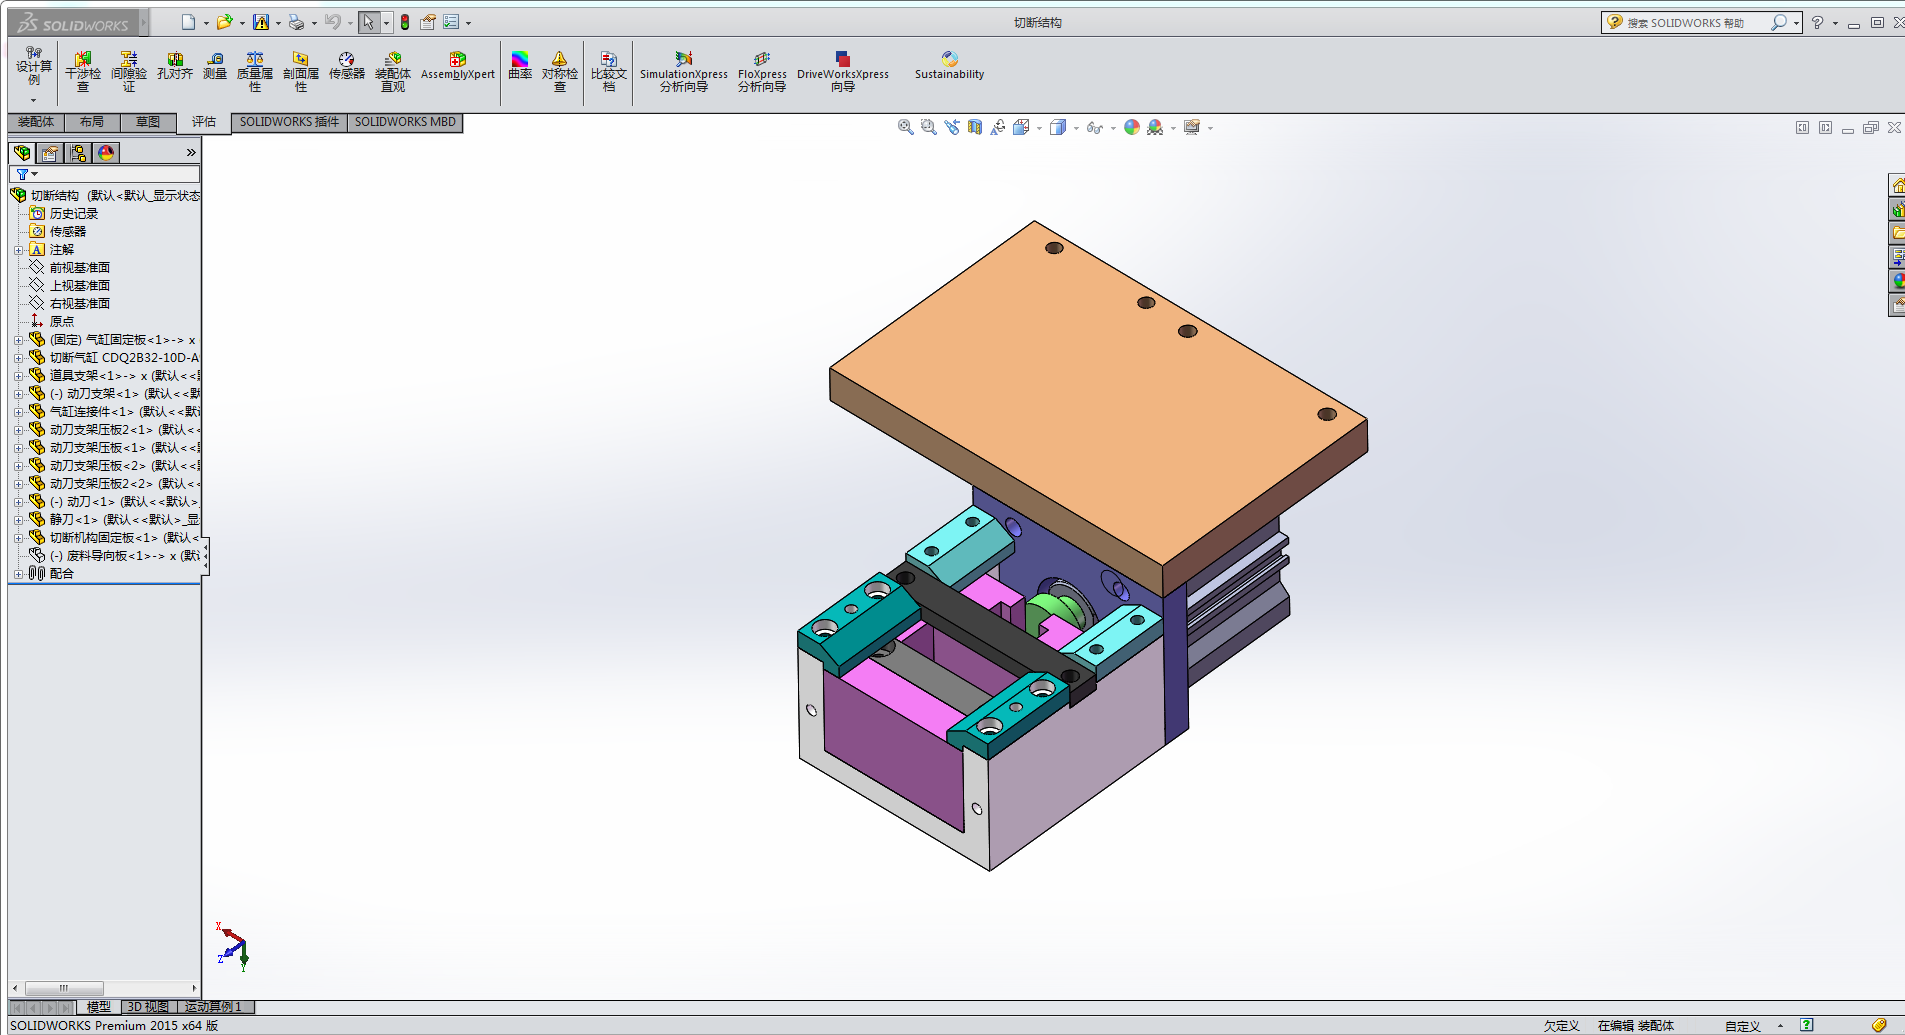Expand the 注解 annotations tree node
This screenshot has width=1905, height=1035.
(x=18, y=250)
